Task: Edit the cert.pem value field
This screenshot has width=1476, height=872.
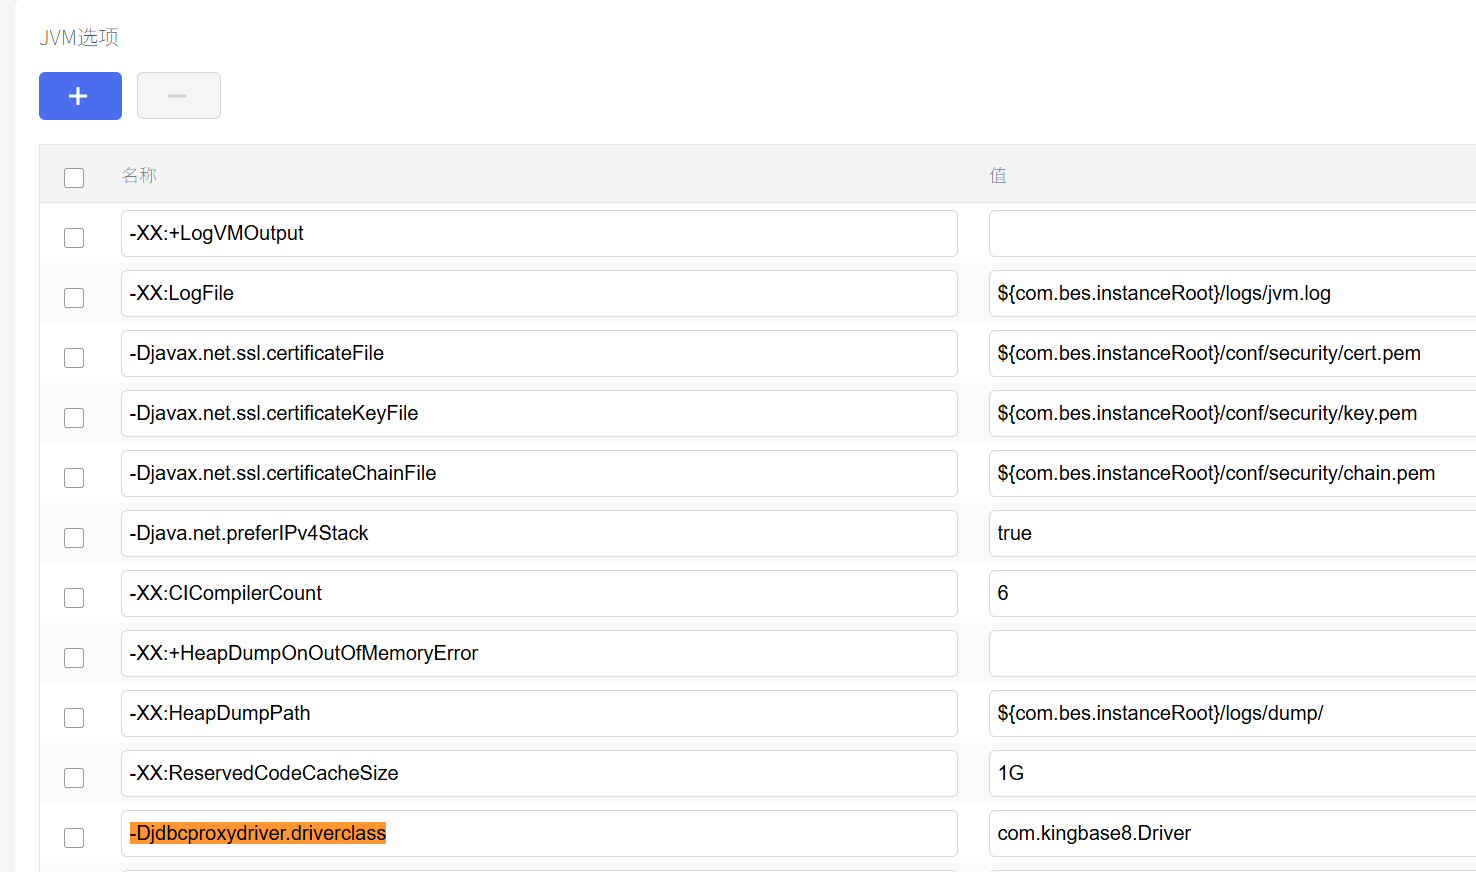Action: click(x=1230, y=353)
